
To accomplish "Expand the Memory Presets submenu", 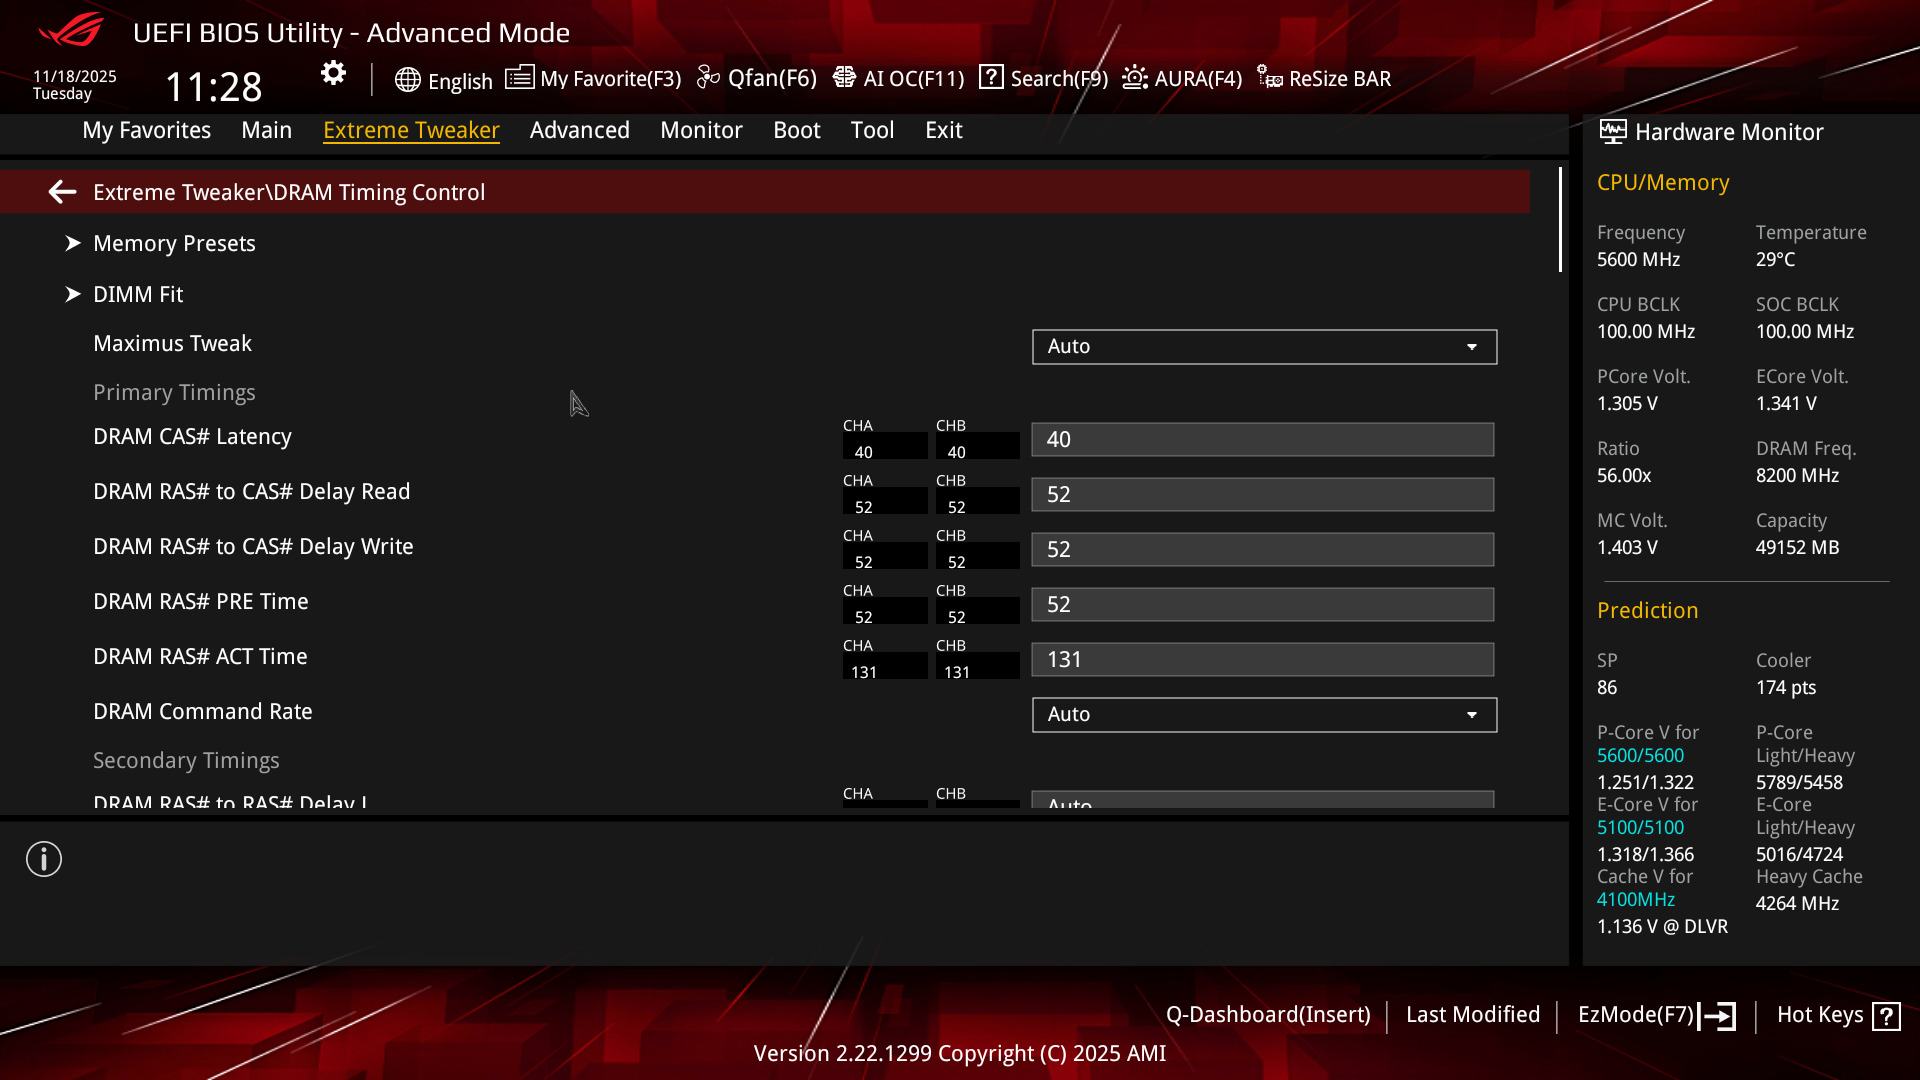I will pyautogui.click(x=174, y=244).
